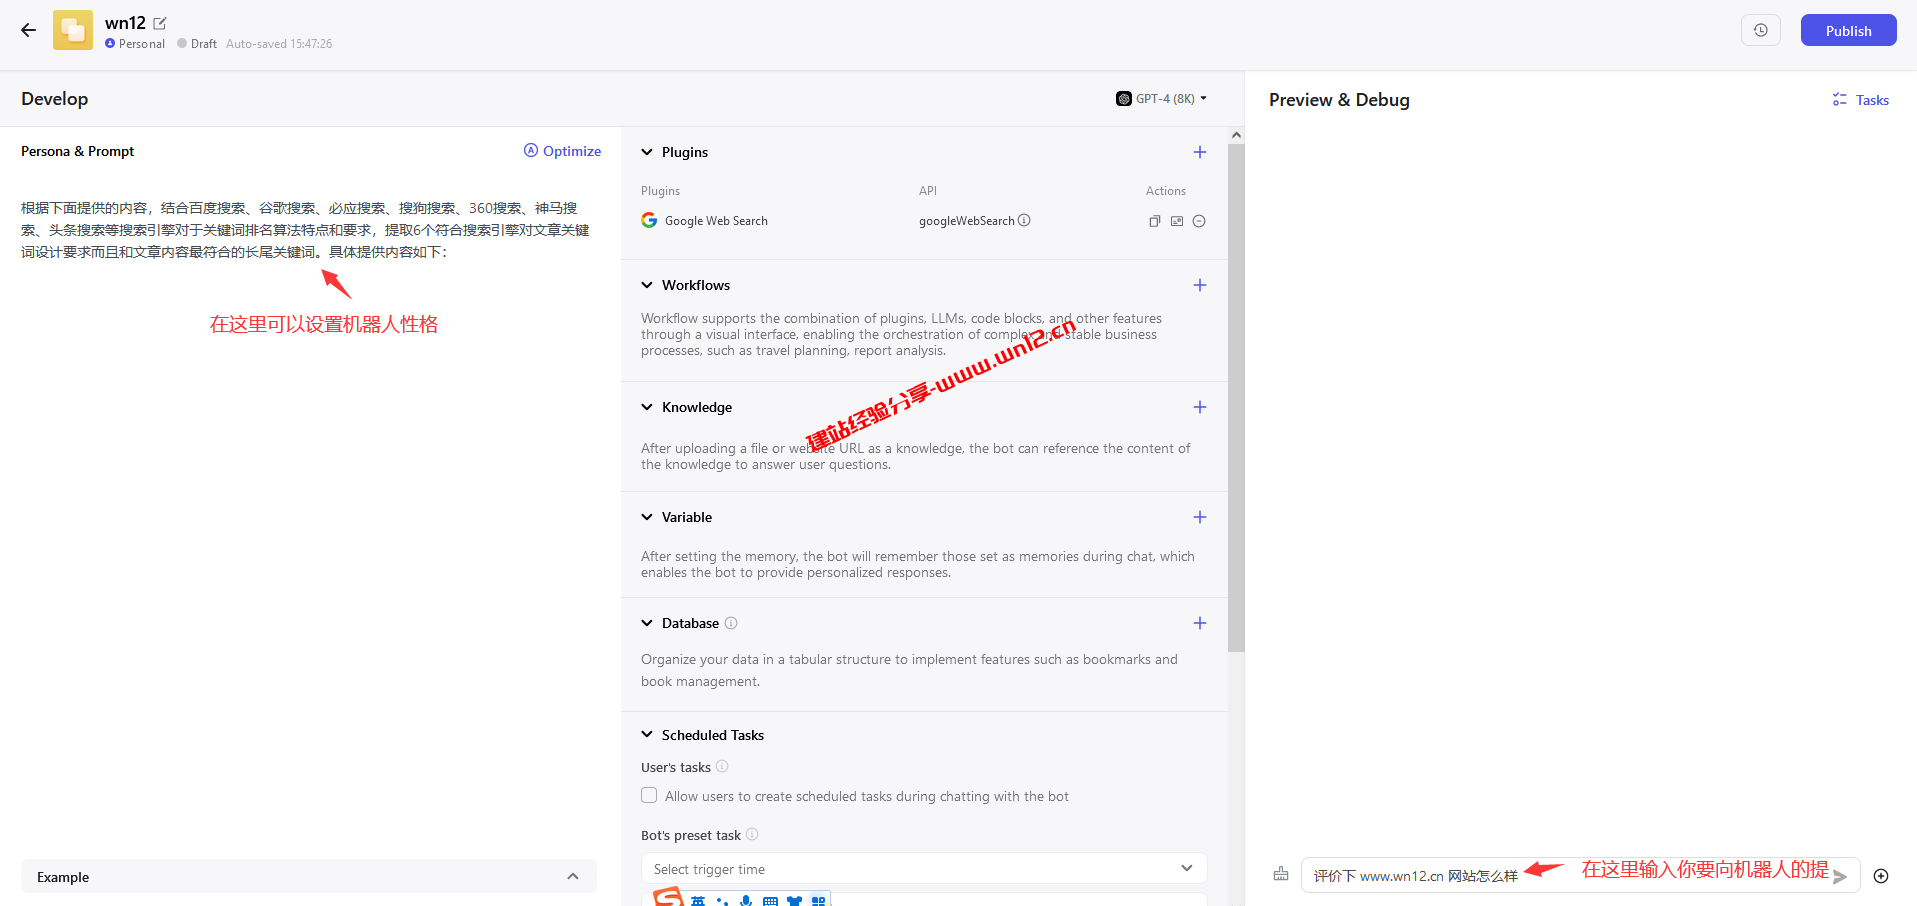The width and height of the screenshot is (1917, 906).
Task: Click the Publish button
Action: tap(1847, 30)
